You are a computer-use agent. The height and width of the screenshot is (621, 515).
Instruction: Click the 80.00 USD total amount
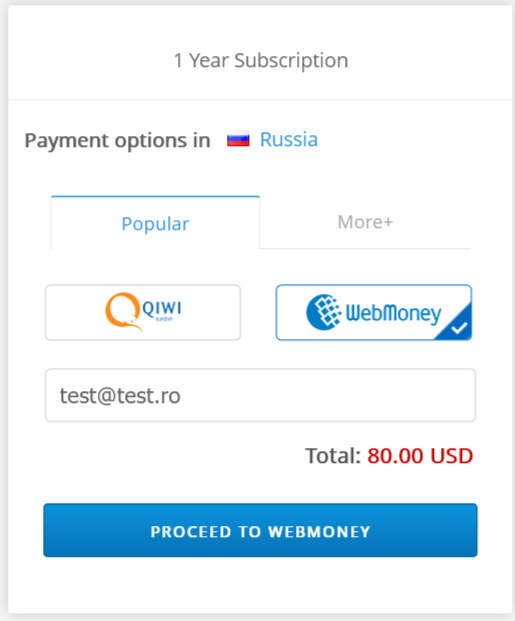[420, 456]
